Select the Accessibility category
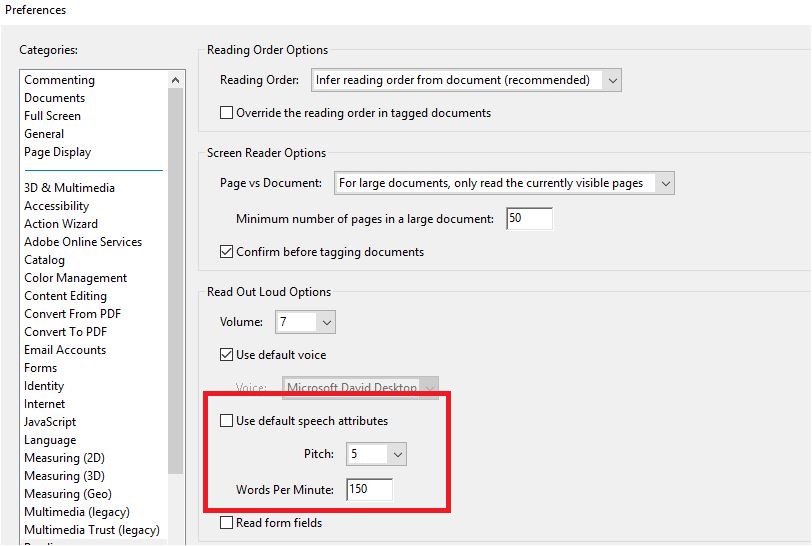Screen dimensions: 812x546 56,206
